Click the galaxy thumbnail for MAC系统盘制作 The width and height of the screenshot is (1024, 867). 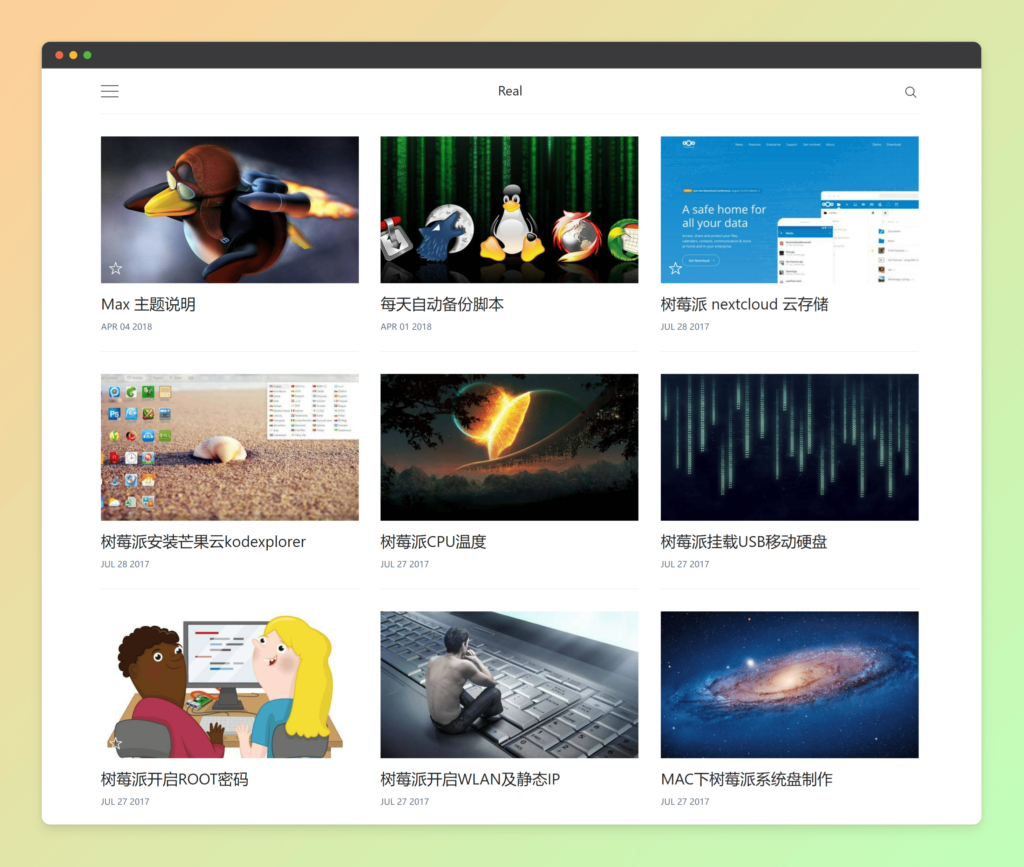tap(789, 684)
